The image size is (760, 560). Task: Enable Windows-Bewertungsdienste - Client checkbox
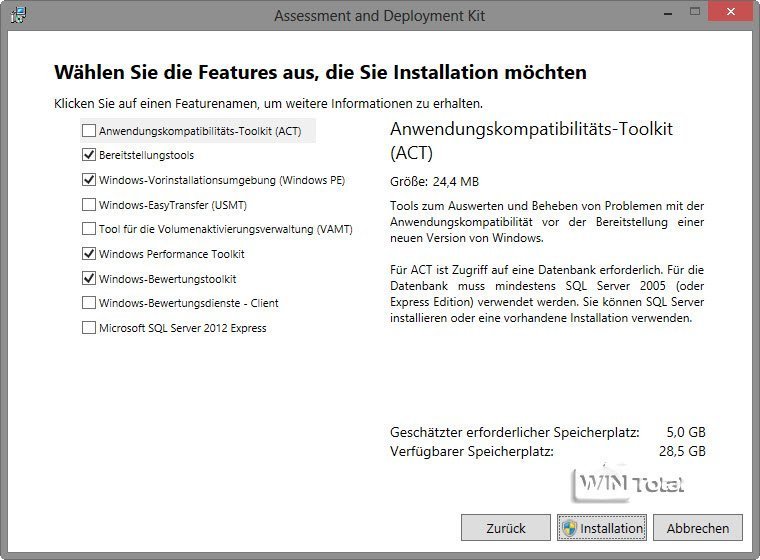point(89,303)
